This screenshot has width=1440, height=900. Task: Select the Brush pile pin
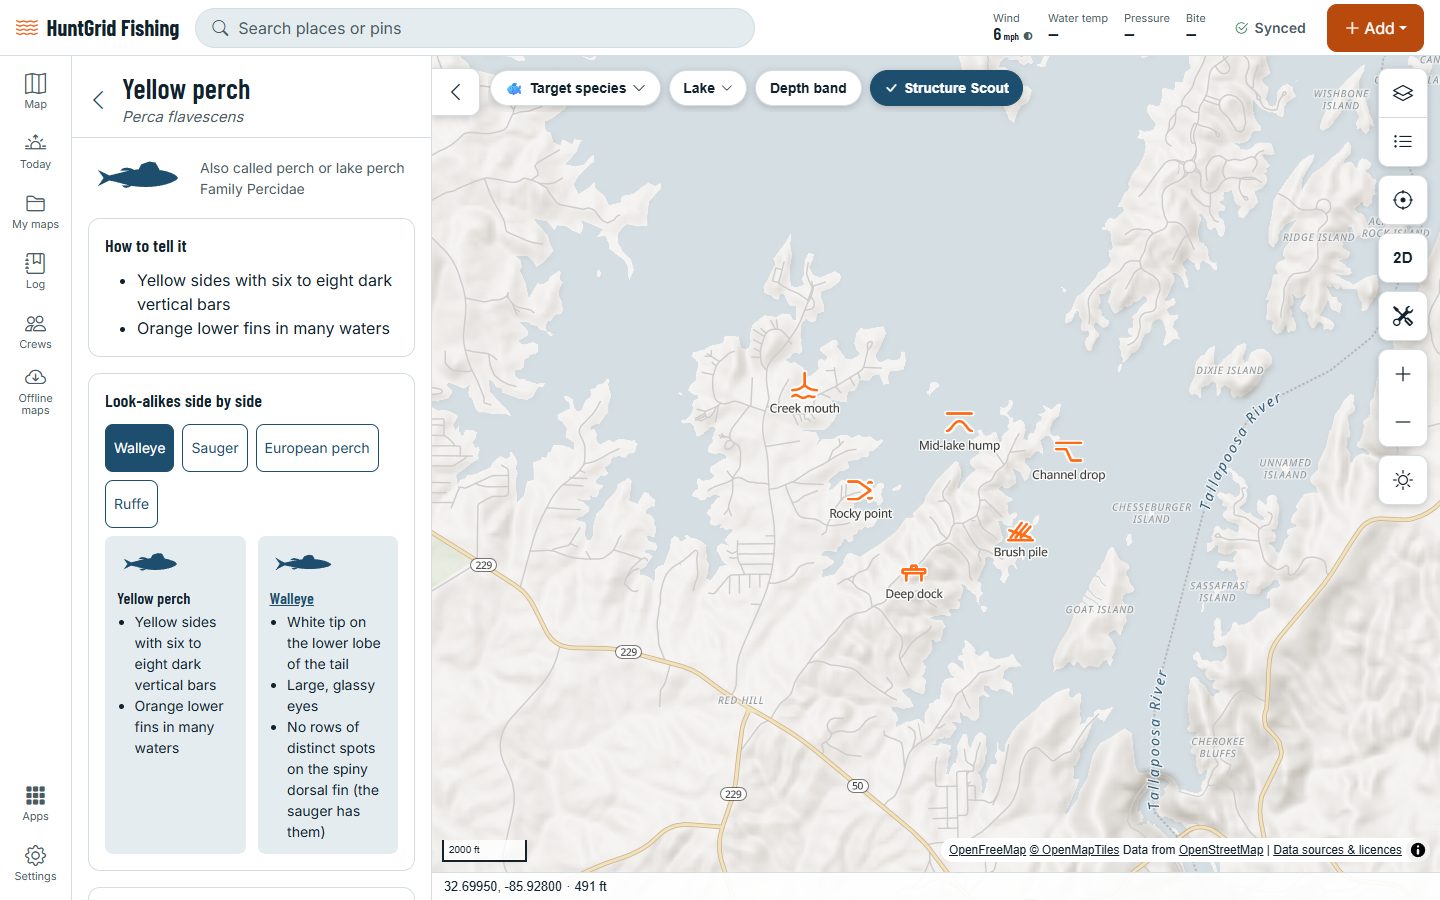coord(1020,530)
